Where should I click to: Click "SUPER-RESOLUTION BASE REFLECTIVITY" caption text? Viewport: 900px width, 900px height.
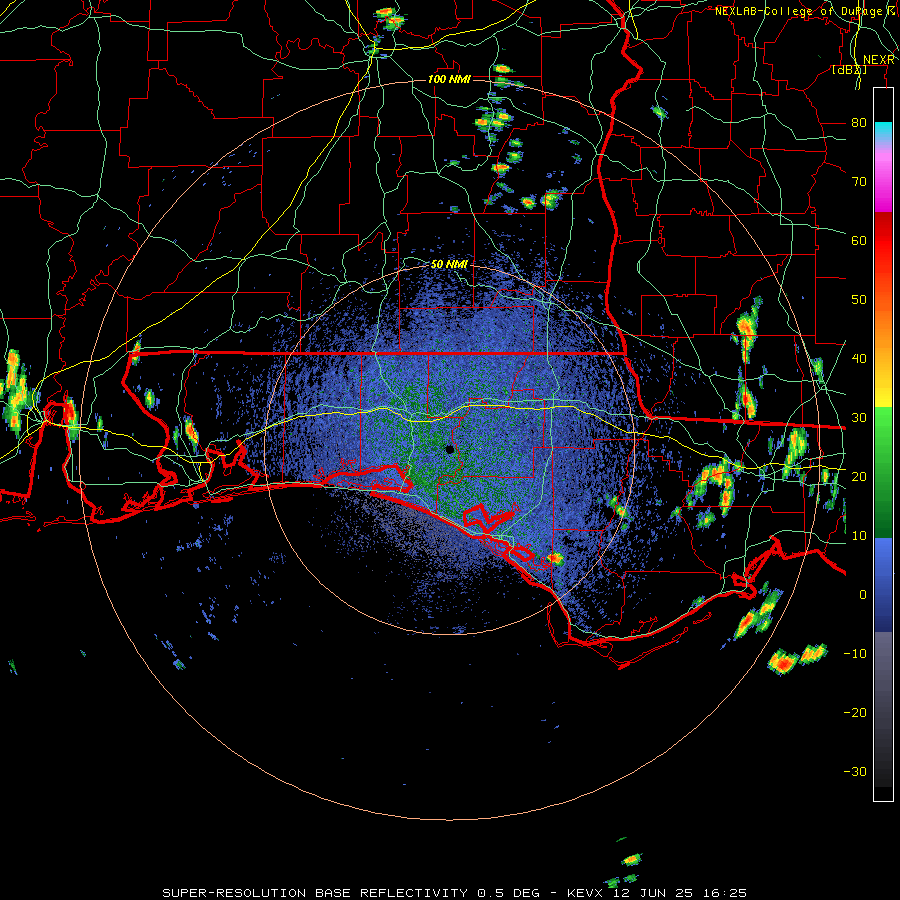click(315, 893)
